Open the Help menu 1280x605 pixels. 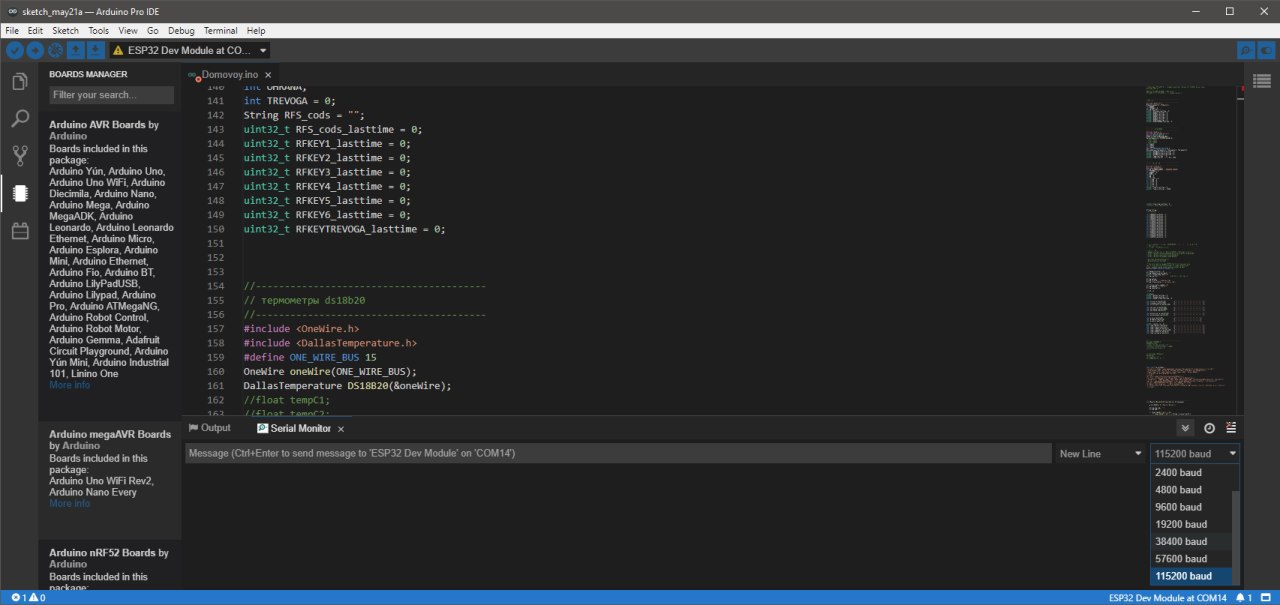tap(256, 31)
